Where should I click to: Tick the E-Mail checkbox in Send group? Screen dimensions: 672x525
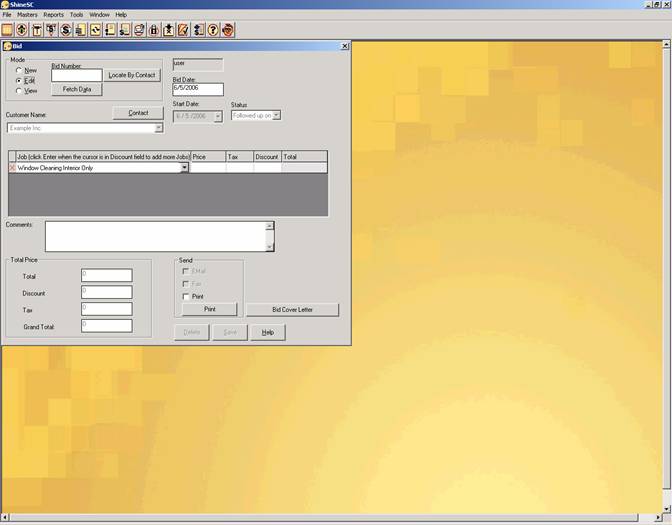click(186, 271)
